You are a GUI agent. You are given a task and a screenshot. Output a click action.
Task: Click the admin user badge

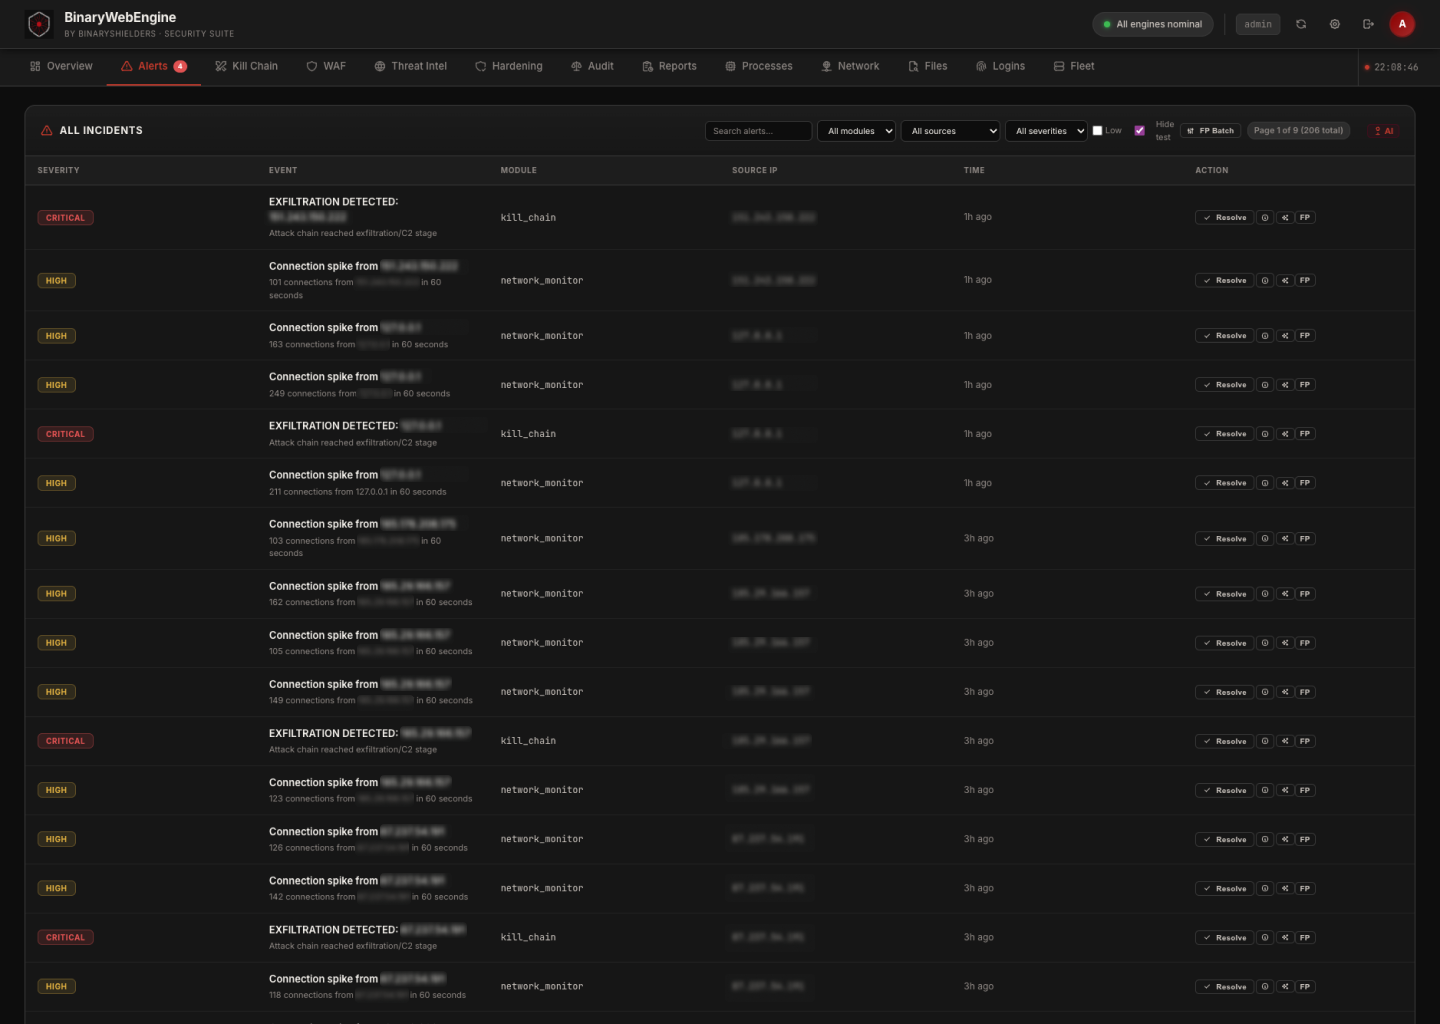pyautogui.click(x=1258, y=24)
